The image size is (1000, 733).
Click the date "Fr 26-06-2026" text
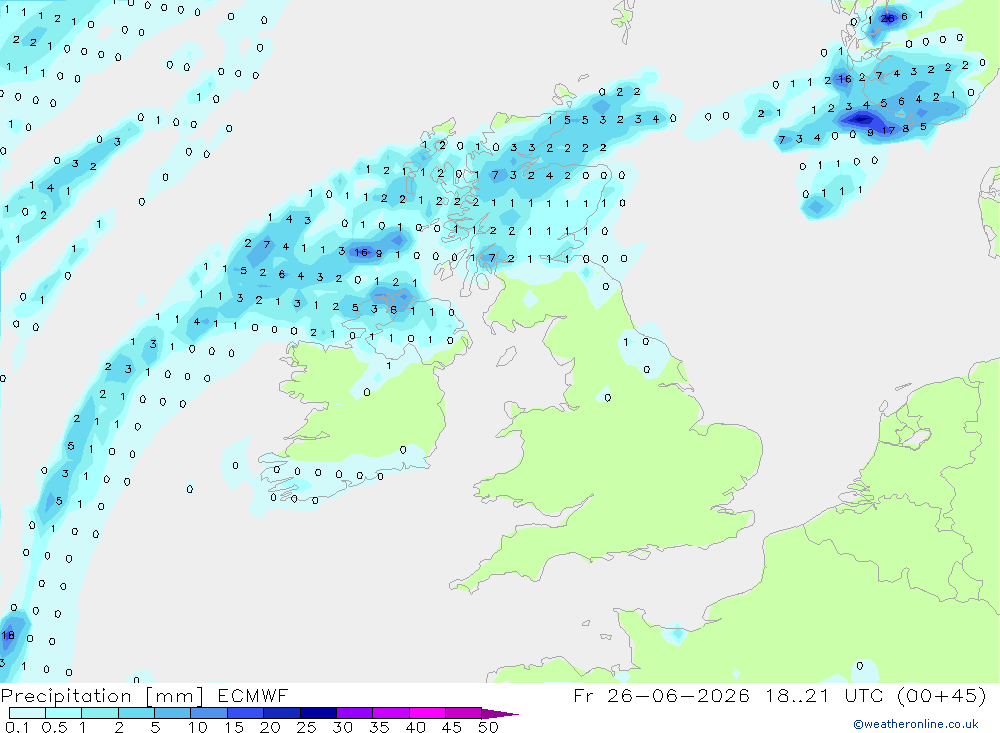[661, 695]
